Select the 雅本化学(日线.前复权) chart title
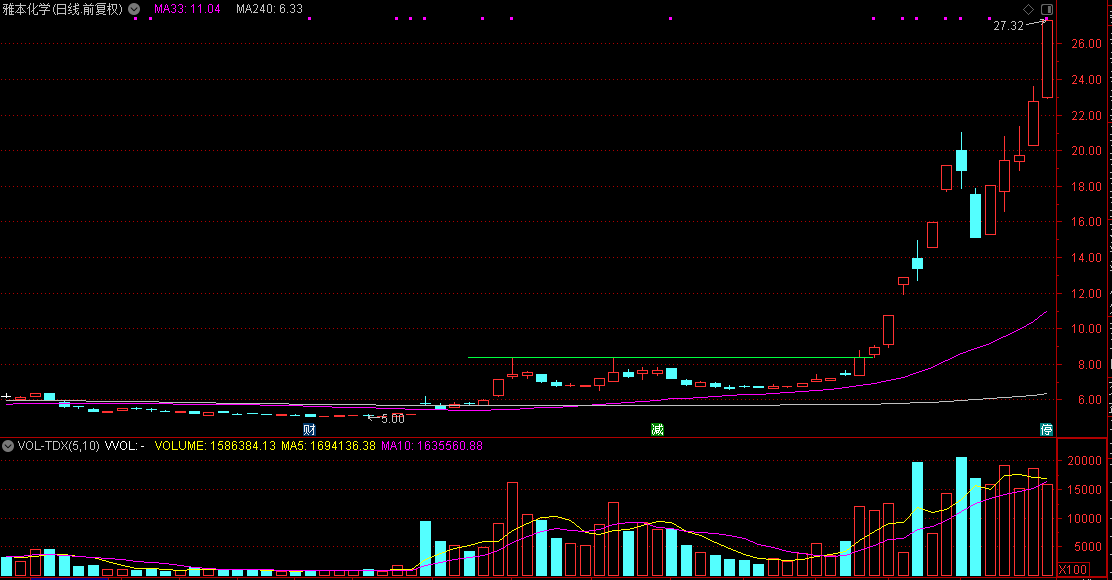Image resolution: width=1112 pixels, height=580 pixels. coord(62,9)
